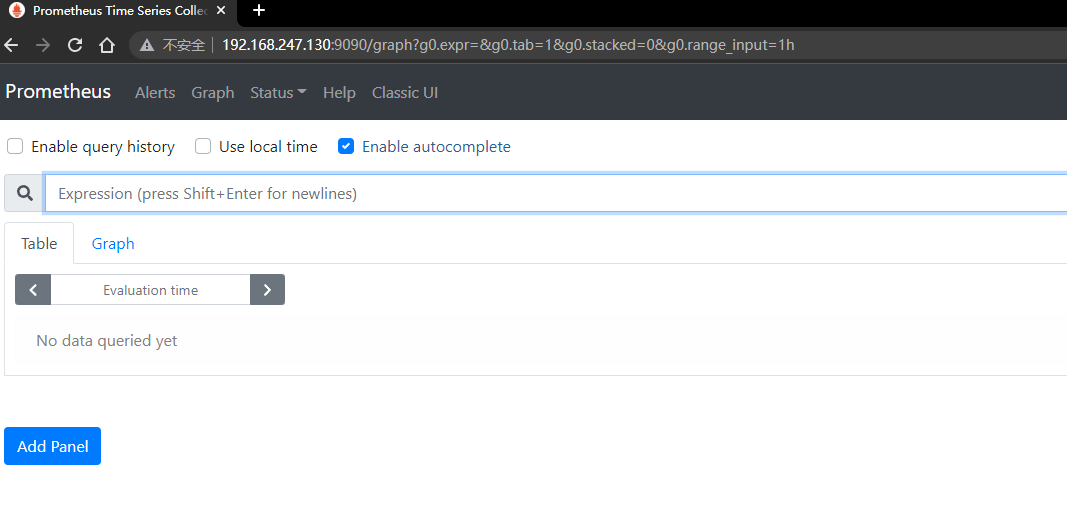The height and width of the screenshot is (508, 1067).
Task: Open a new browser tab with plus icon
Action: pos(258,10)
